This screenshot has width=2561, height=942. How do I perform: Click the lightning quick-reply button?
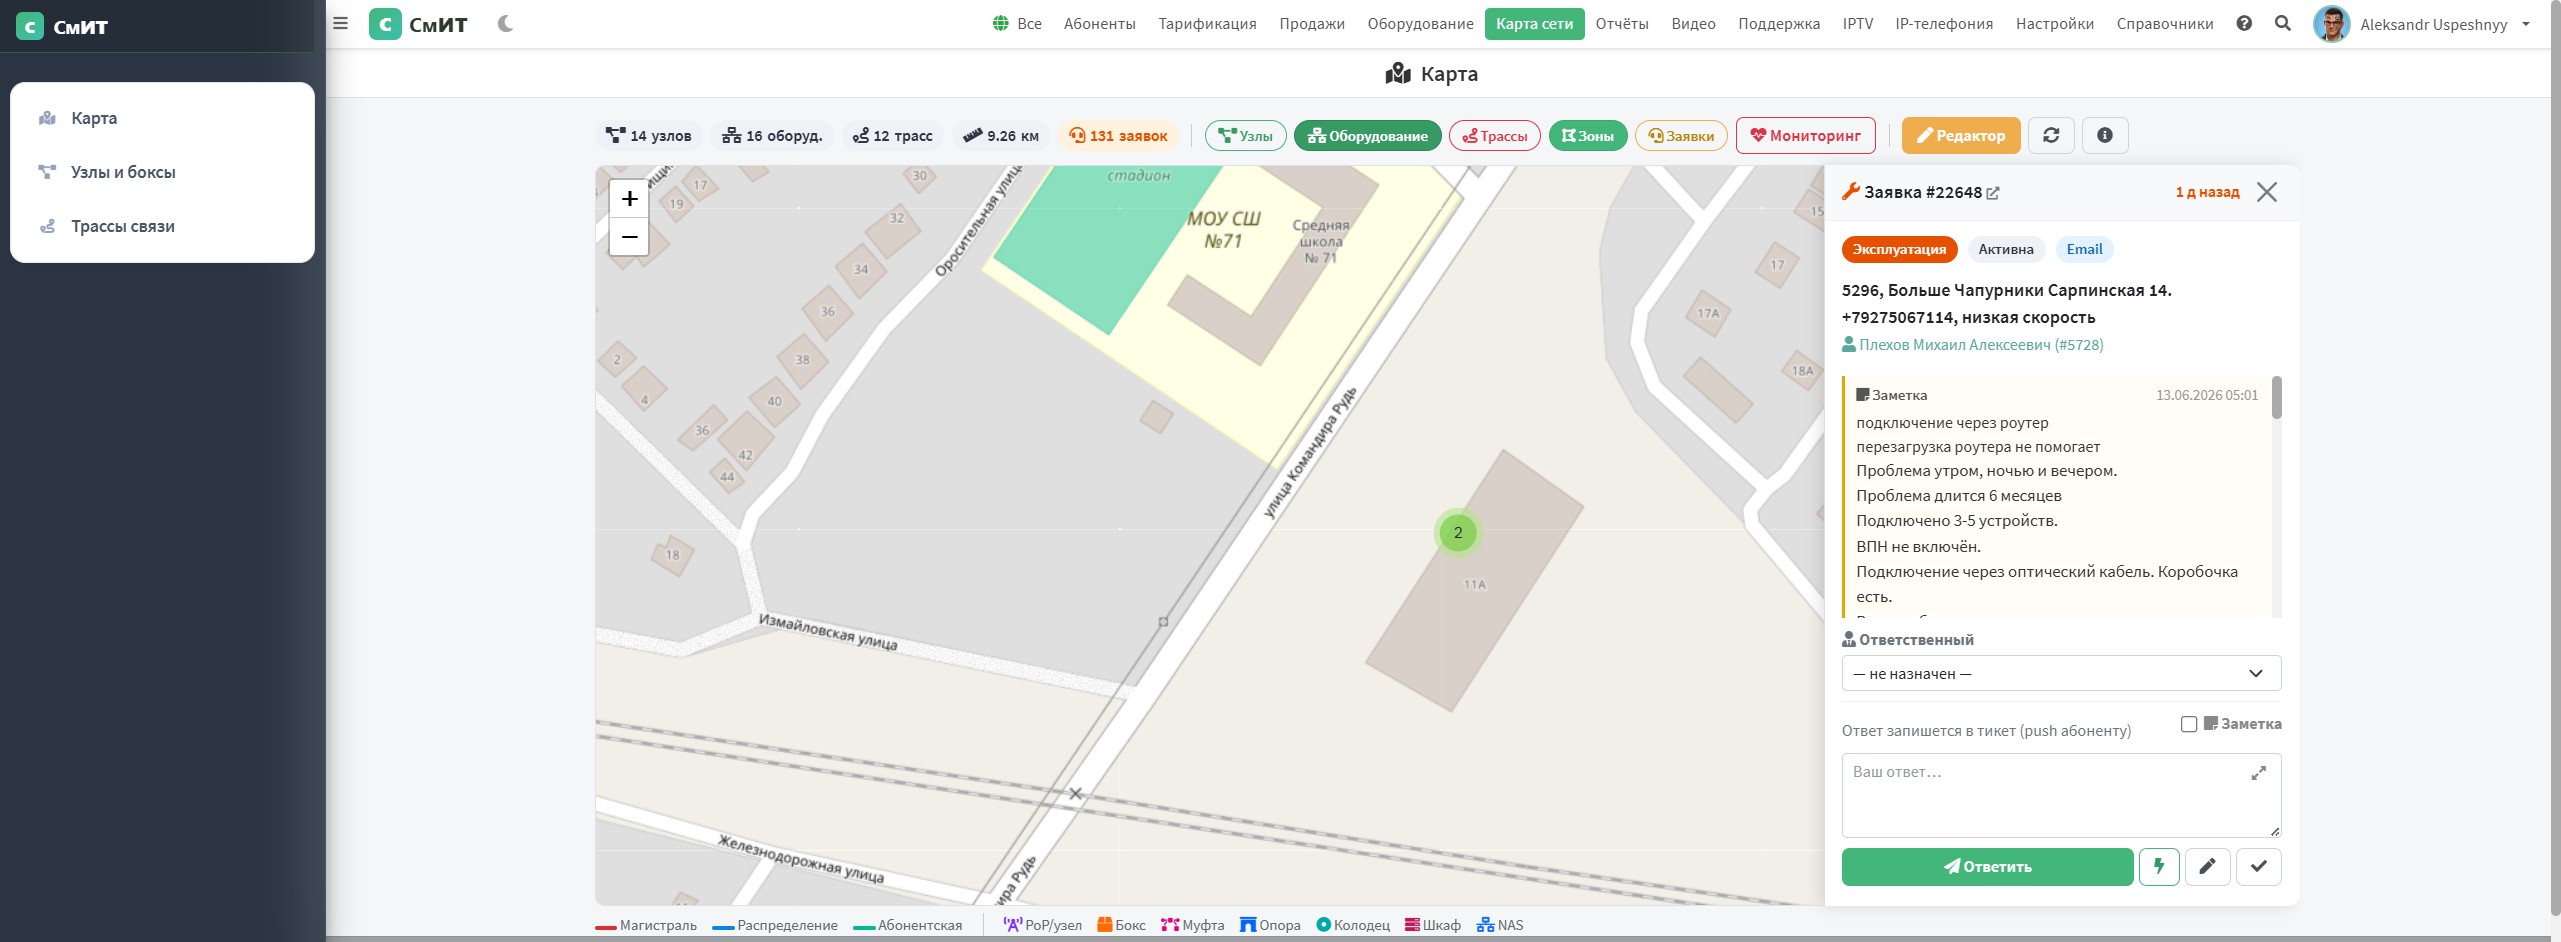pyautogui.click(x=2159, y=867)
